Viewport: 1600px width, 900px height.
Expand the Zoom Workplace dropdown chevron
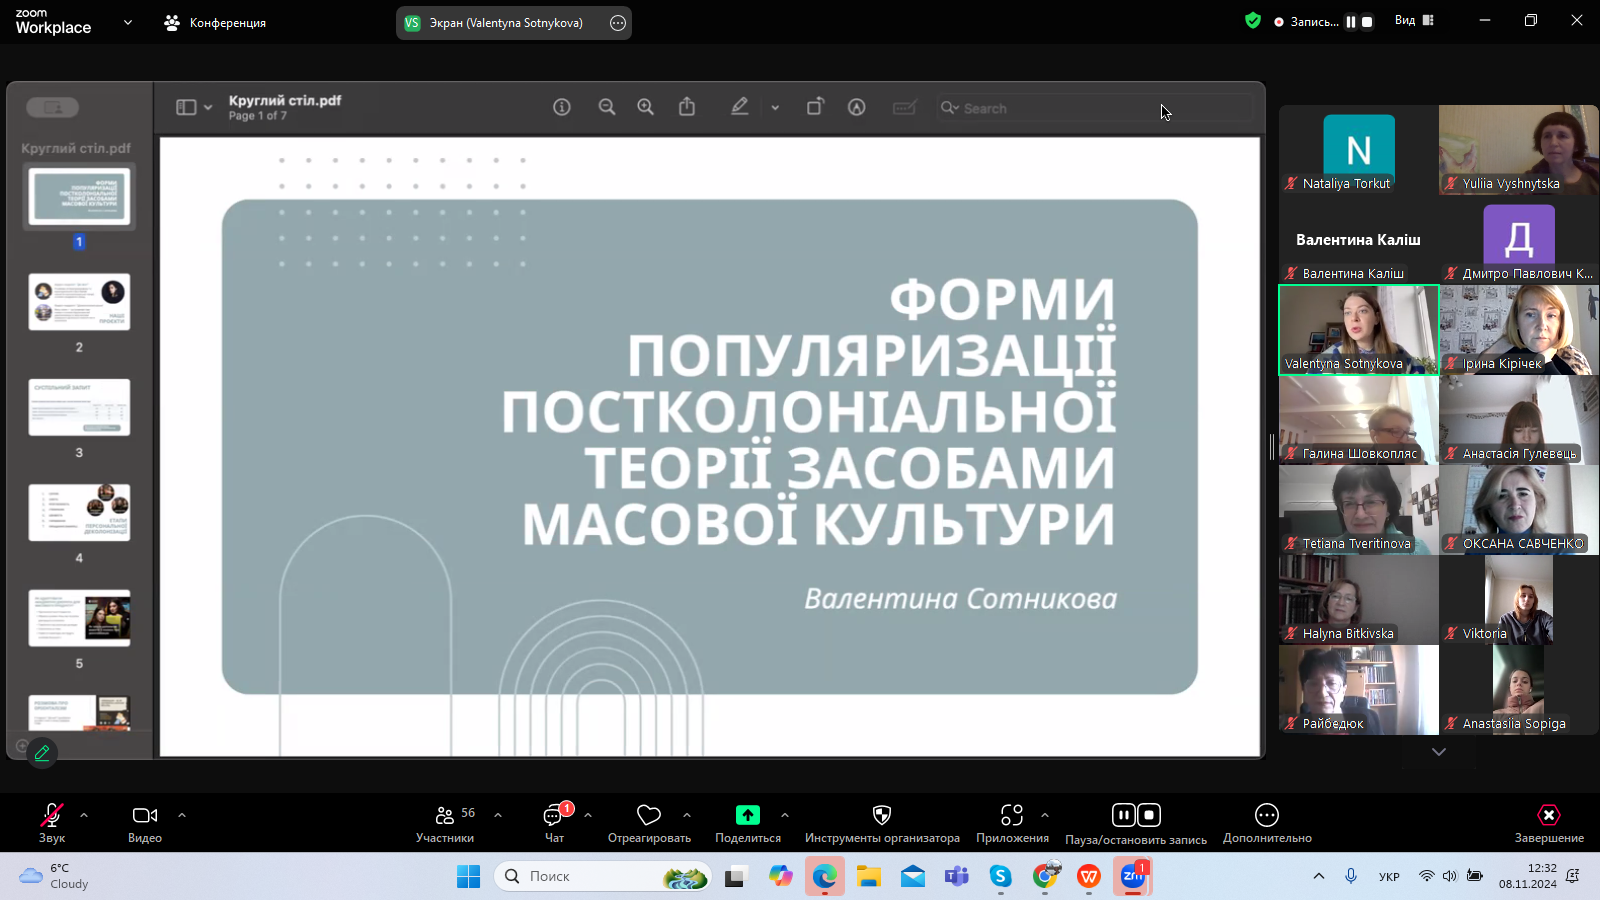[128, 22]
